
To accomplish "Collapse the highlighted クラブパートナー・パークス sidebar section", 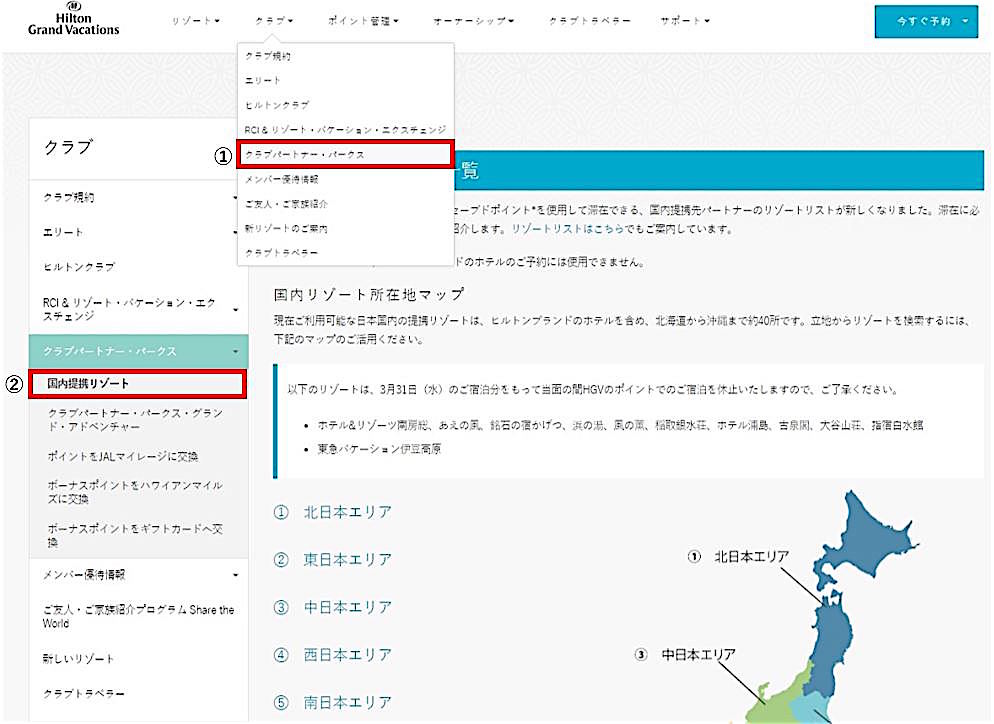I will pyautogui.click(x=235, y=351).
